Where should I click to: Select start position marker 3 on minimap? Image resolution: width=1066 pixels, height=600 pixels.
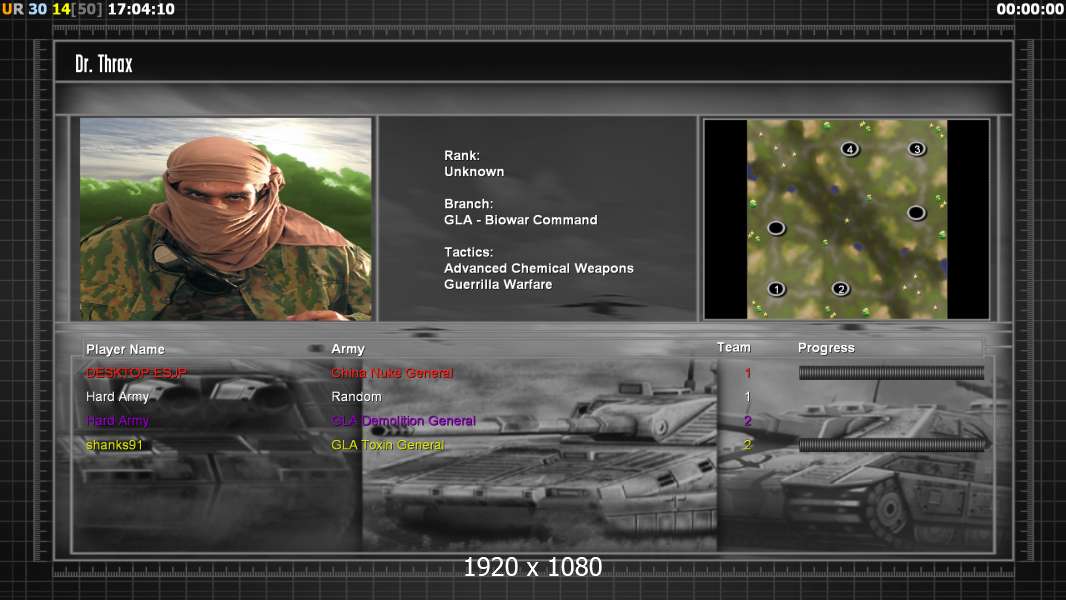coord(916,149)
